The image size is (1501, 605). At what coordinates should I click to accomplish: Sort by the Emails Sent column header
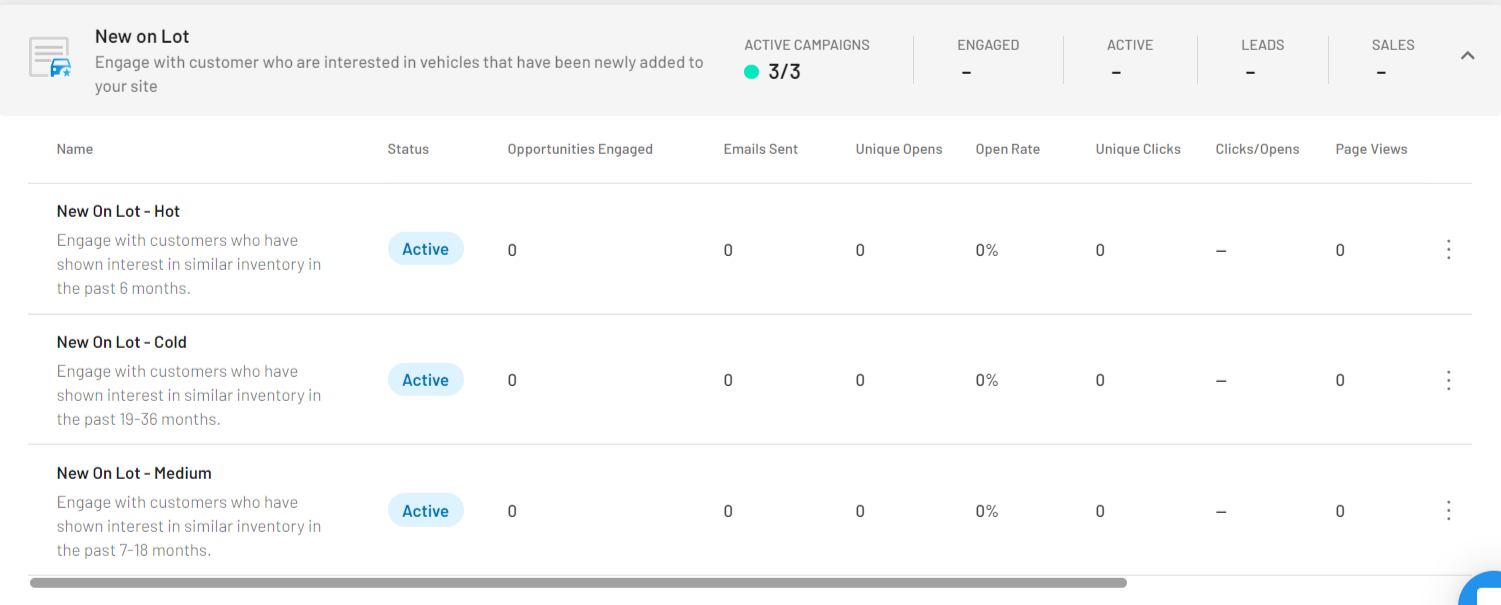[x=760, y=149]
